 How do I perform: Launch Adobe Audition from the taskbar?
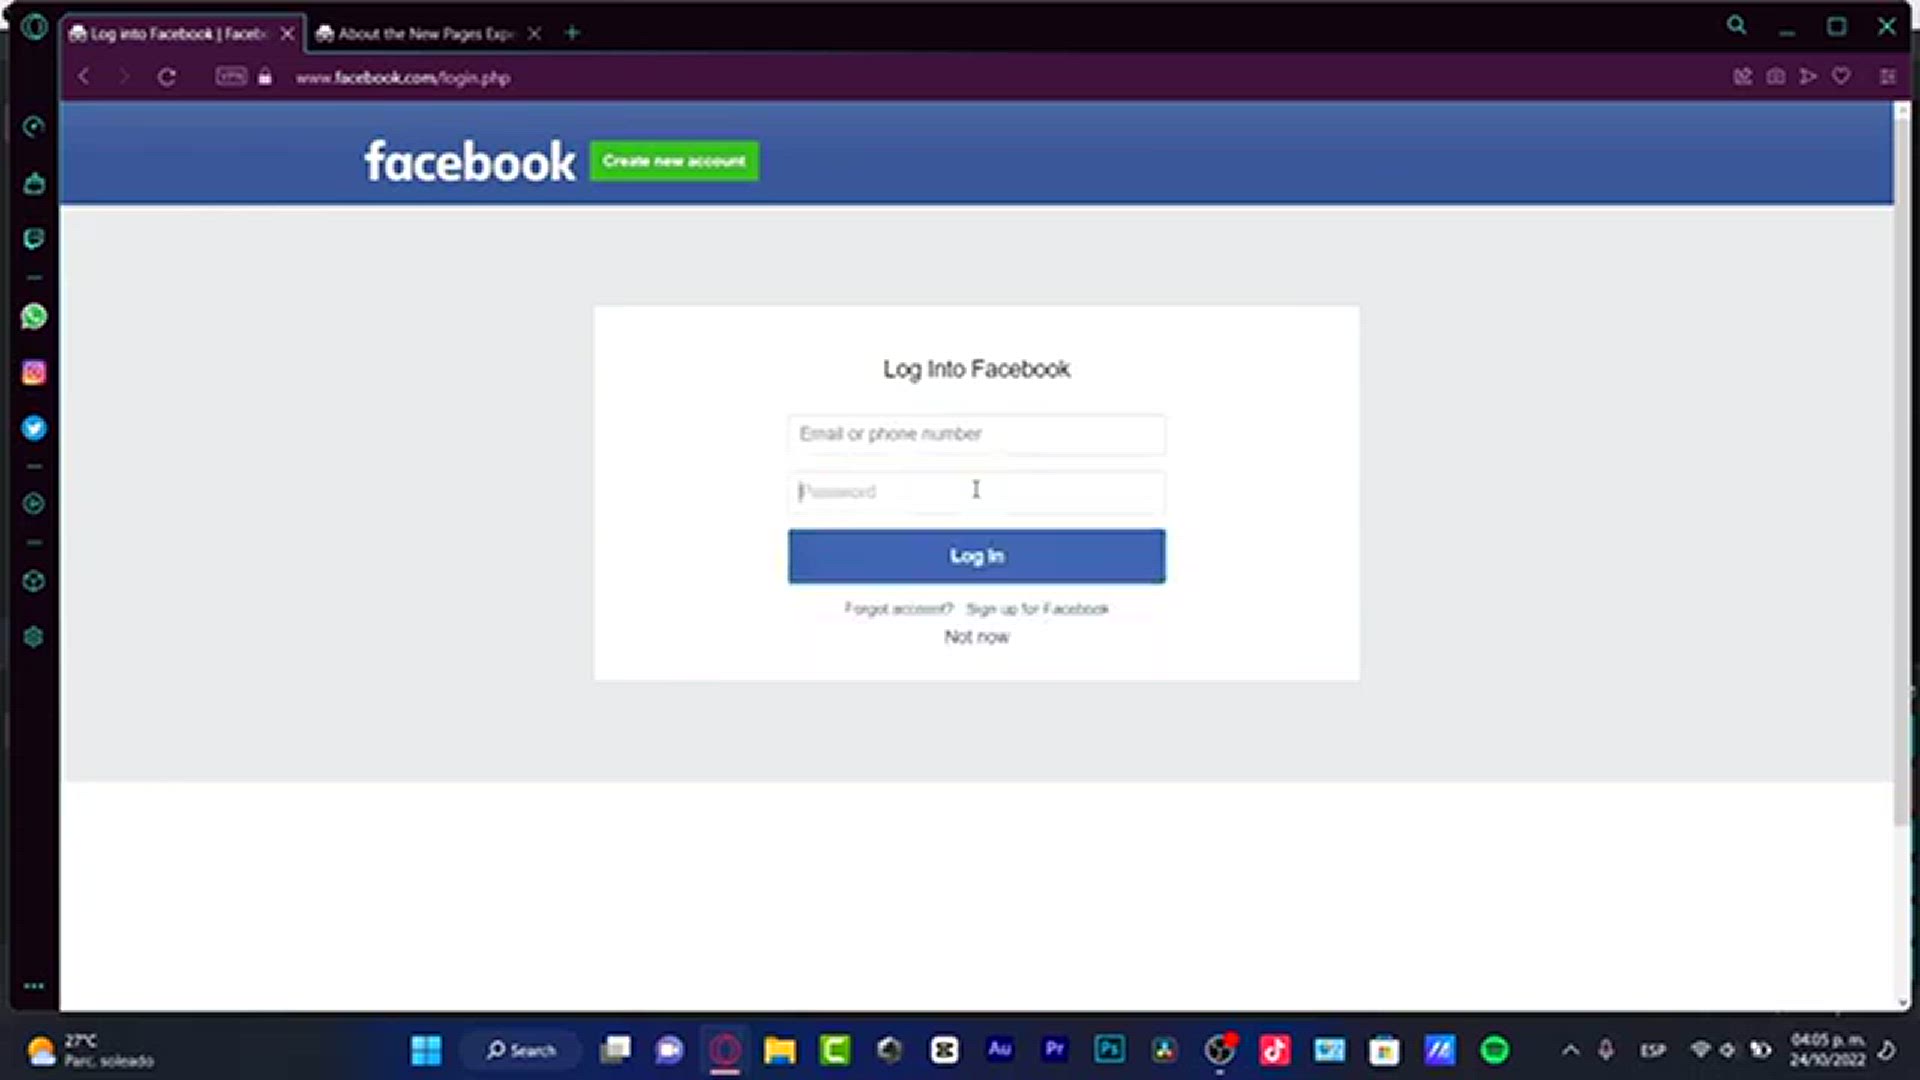[x=1000, y=1050]
